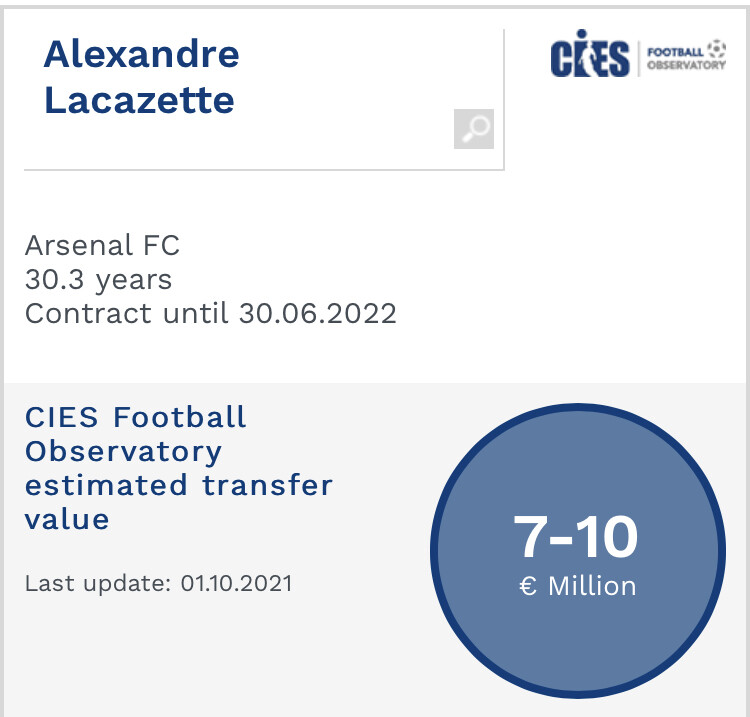
Task: Click the Last update: 01.10.2021 text
Action: [x=158, y=583]
